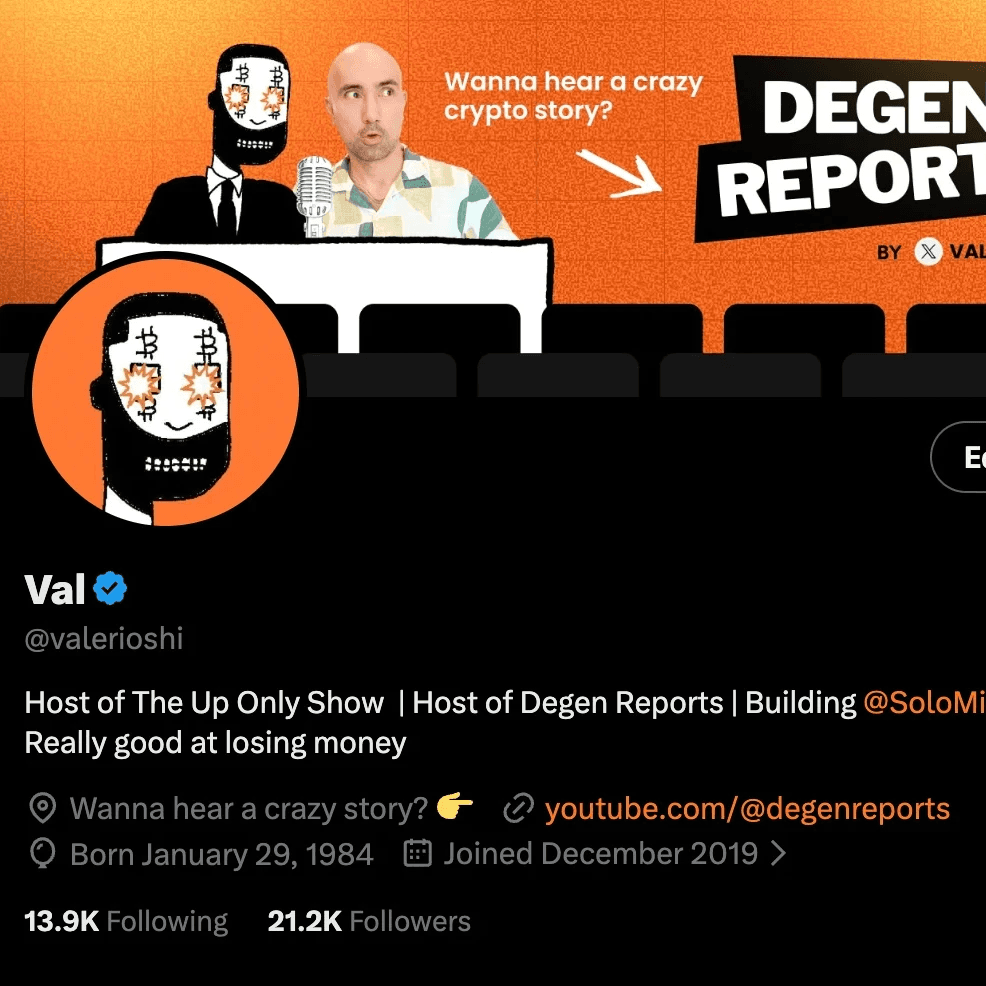Image resolution: width=986 pixels, height=986 pixels.
Task: Expand the Joined December 2019 chevron
Action: (778, 853)
